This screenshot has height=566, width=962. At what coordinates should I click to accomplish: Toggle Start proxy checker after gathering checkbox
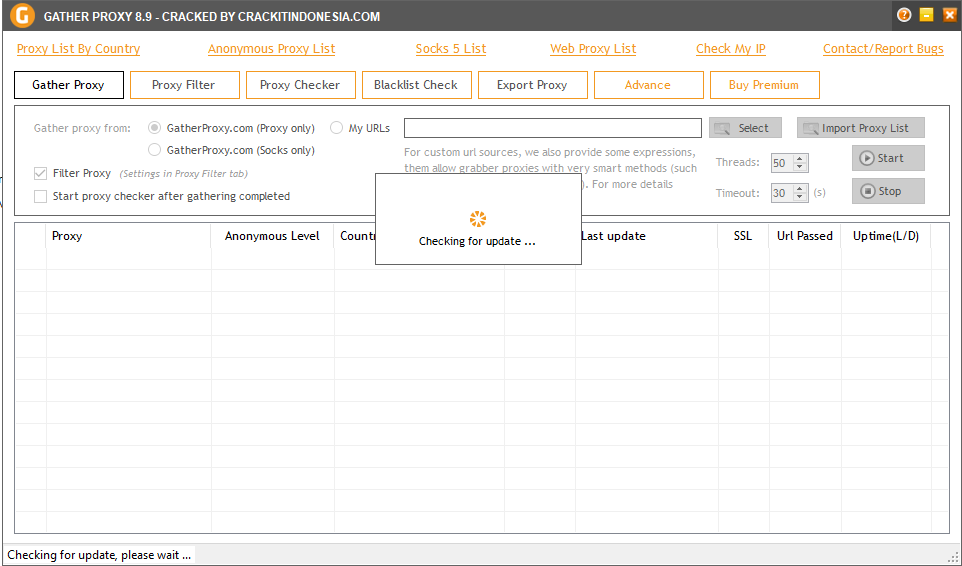41,197
